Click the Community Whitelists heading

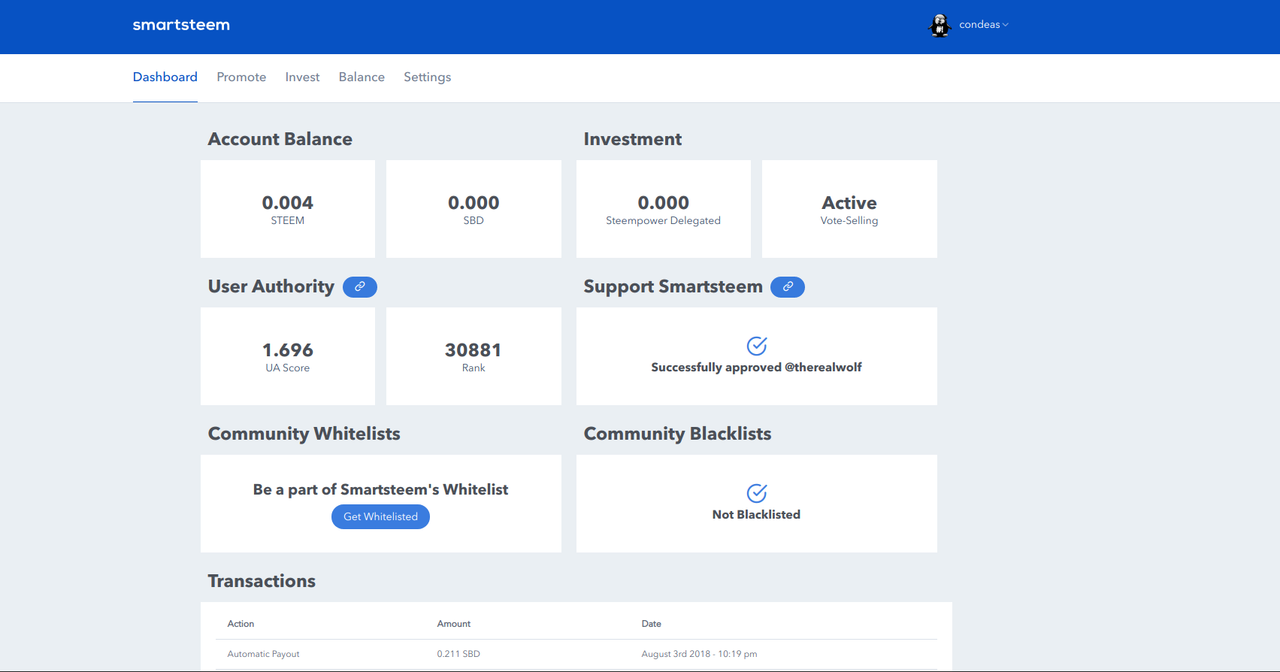(x=304, y=434)
